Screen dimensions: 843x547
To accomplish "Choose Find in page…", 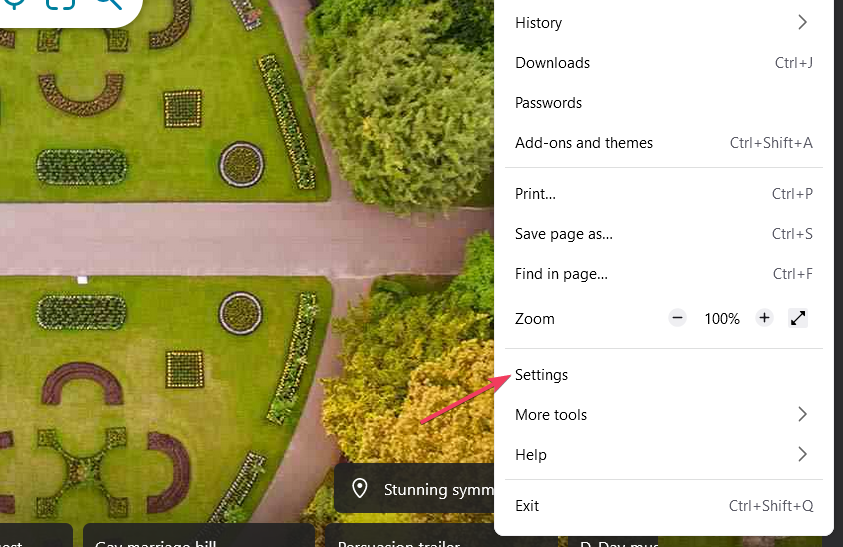I will [663, 274].
